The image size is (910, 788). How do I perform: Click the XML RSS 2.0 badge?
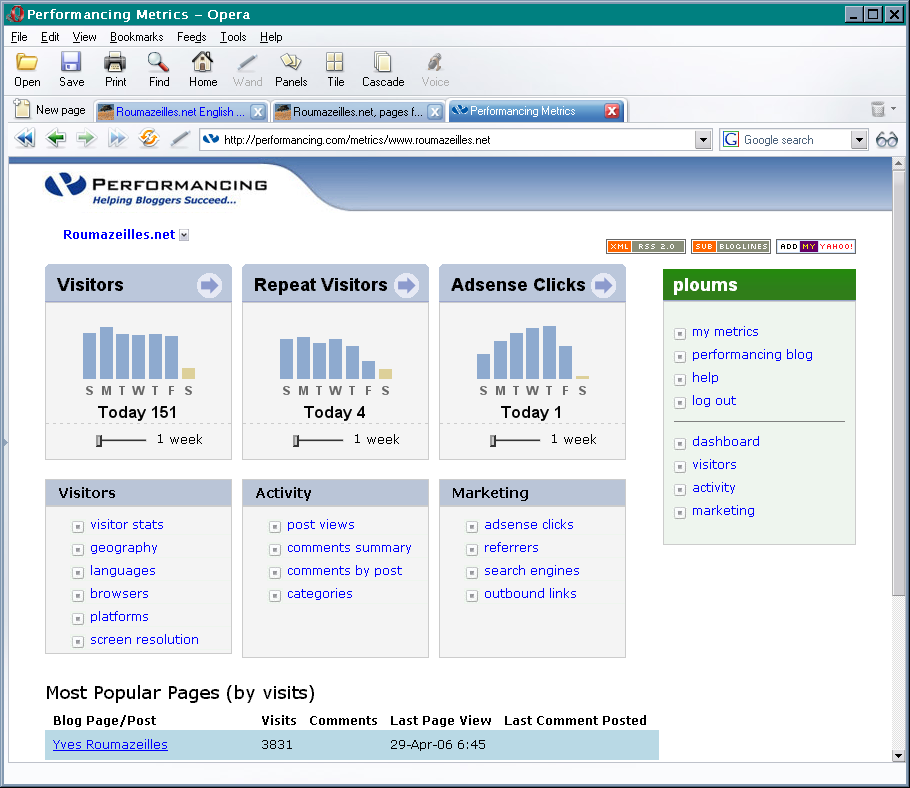645,247
